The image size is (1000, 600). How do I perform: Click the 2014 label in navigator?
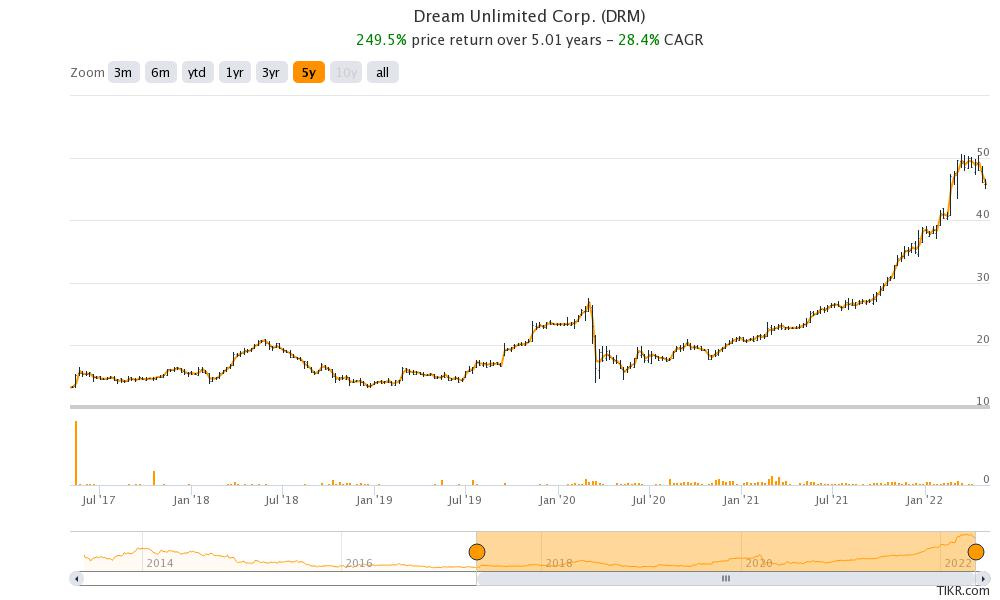point(159,563)
